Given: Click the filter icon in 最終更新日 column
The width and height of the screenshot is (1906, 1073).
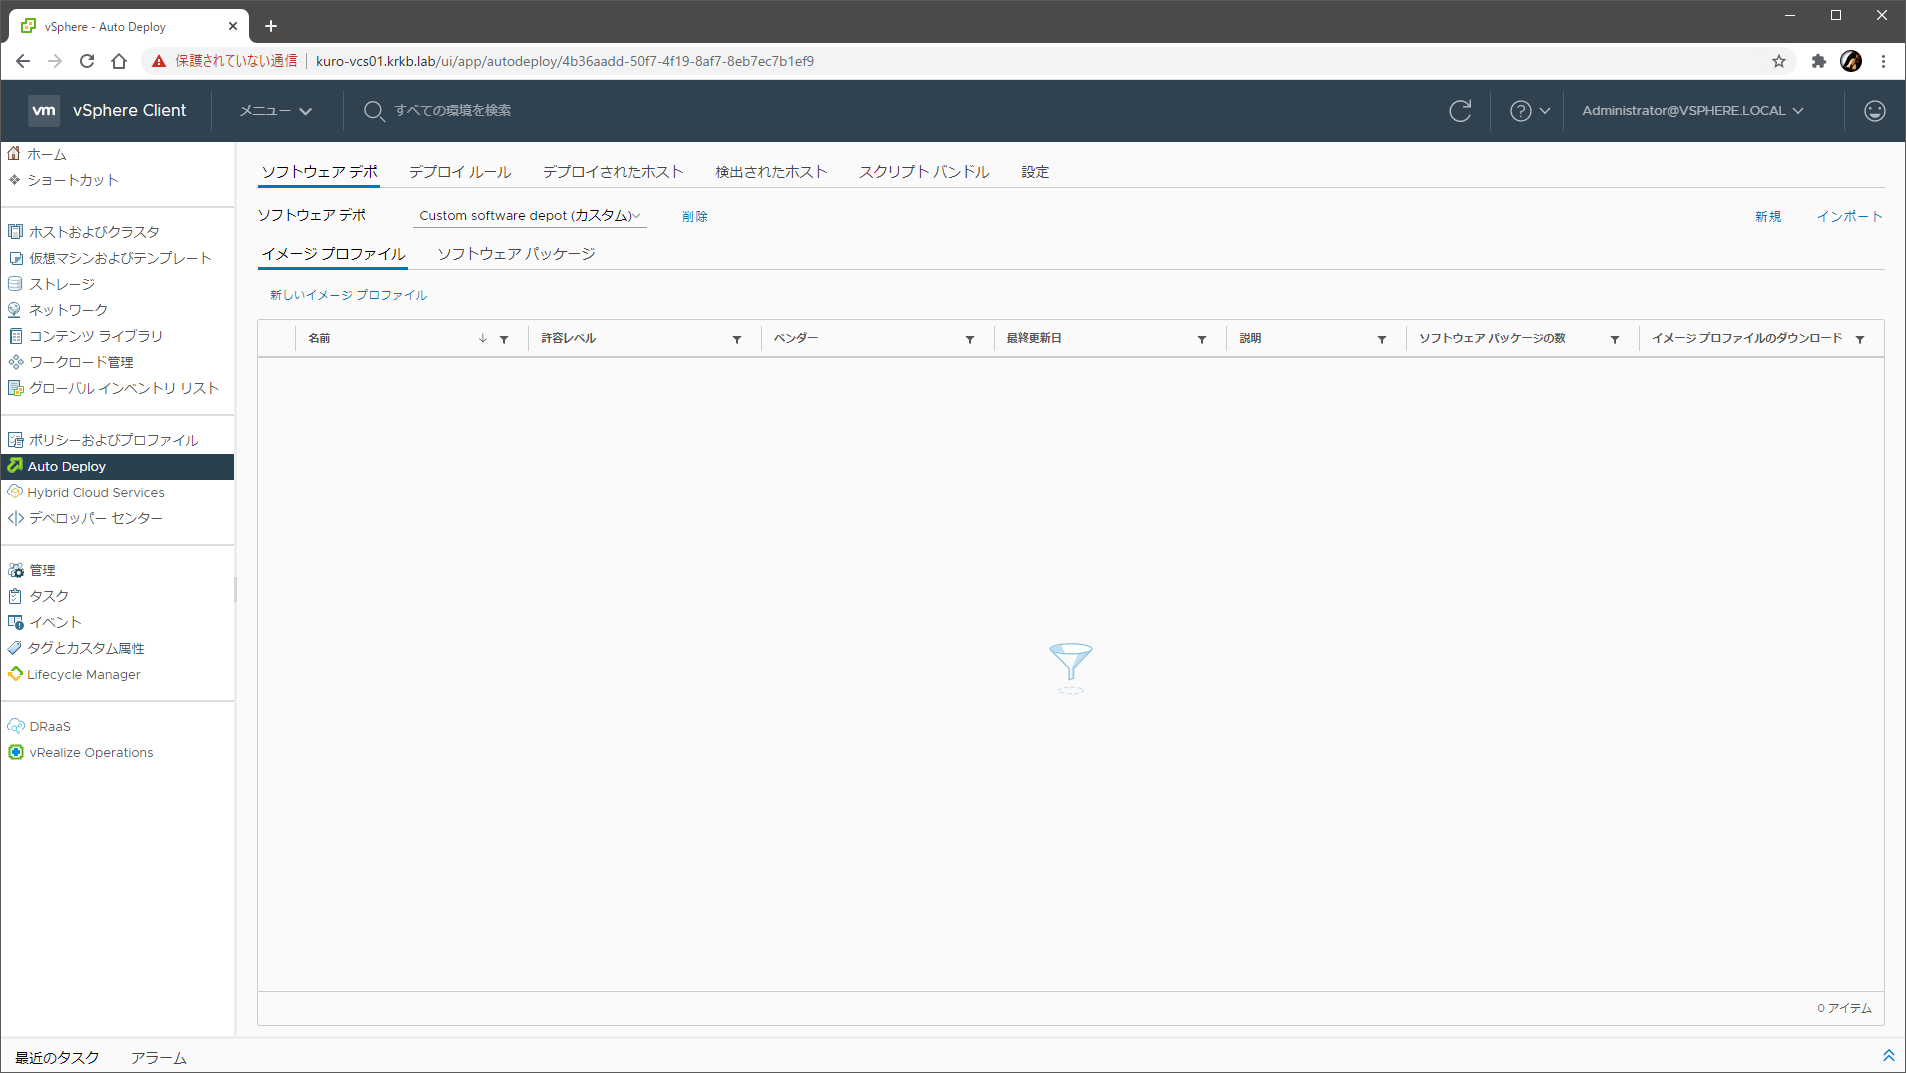Looking at the screenshot, I should click(x=1201, y=339).
